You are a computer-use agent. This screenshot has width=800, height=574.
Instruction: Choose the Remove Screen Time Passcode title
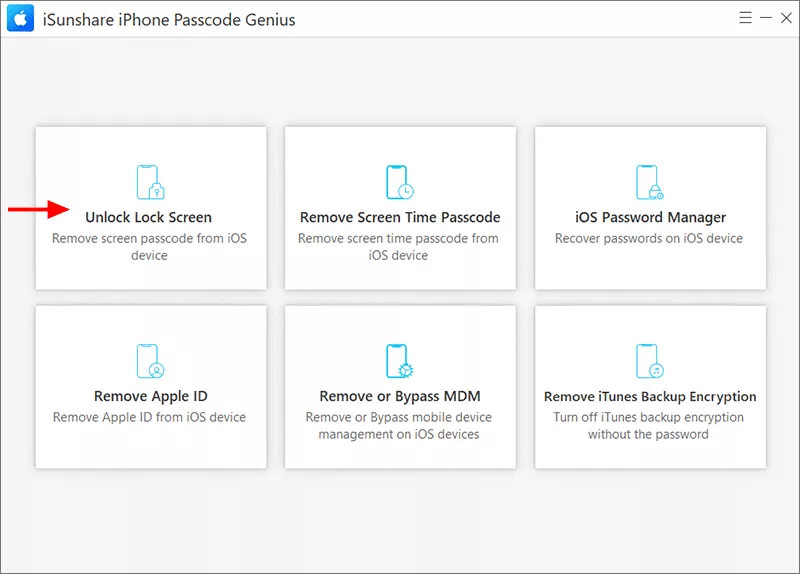tap(400, 217)
